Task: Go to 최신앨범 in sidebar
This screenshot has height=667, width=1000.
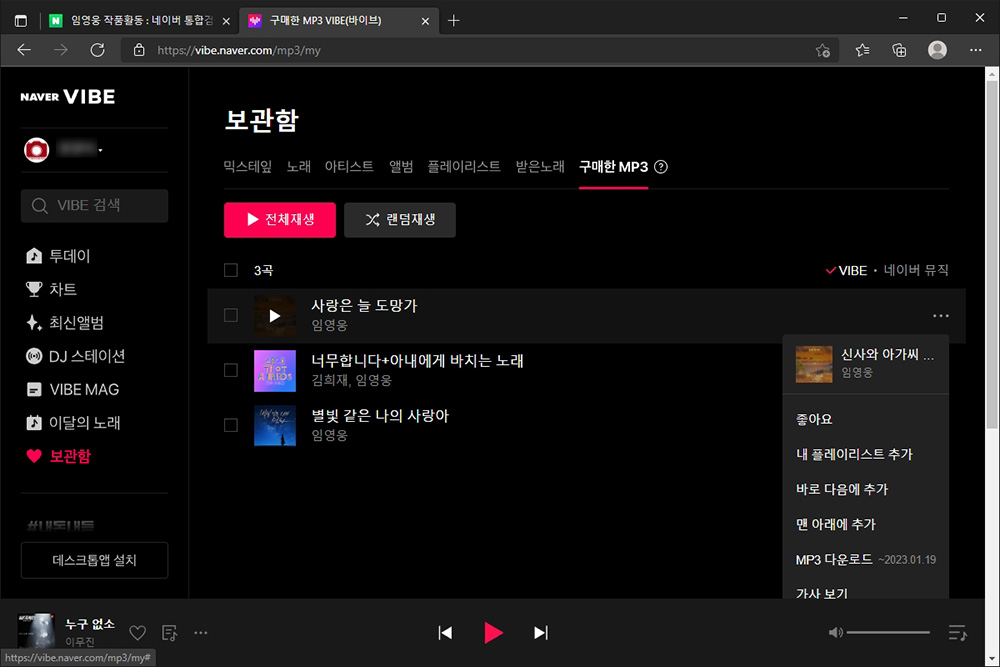Action: point(64,323)
